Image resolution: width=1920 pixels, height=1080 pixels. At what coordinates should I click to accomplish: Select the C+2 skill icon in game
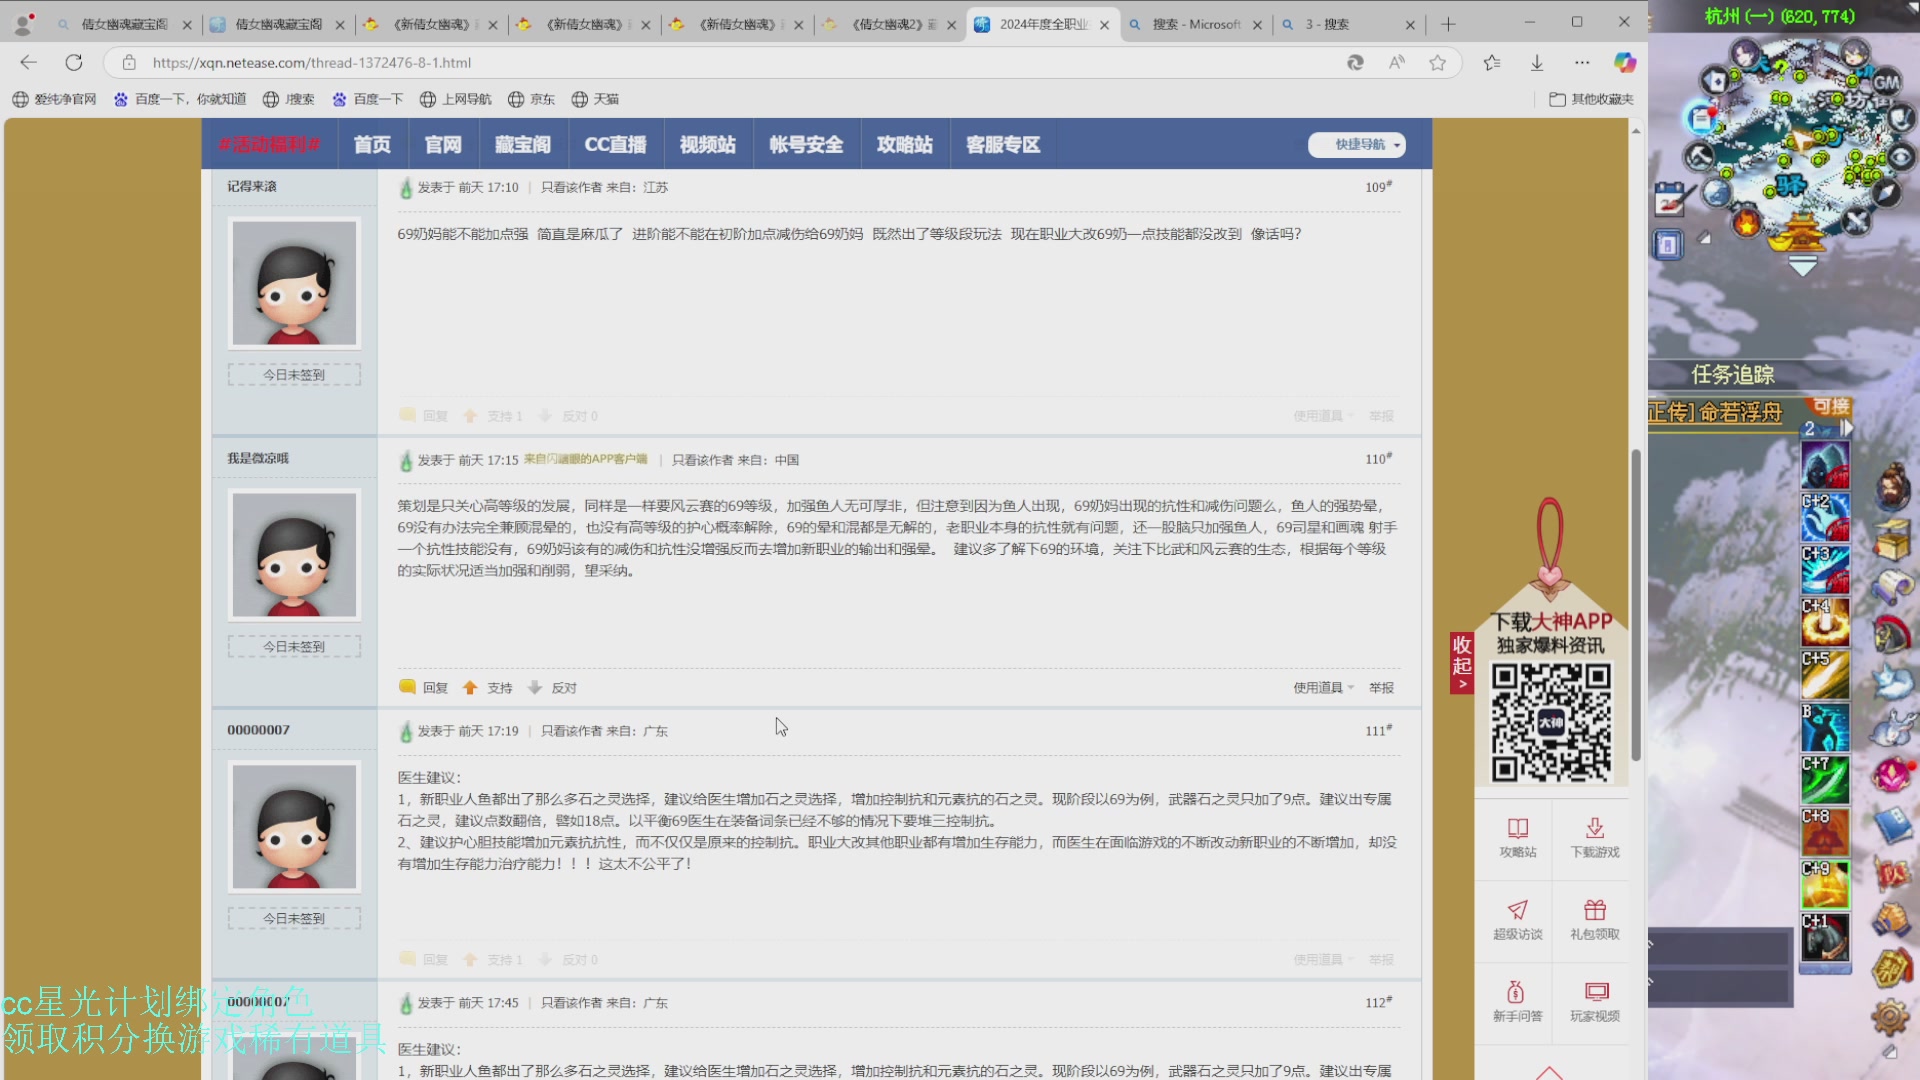coord(1825,517)
